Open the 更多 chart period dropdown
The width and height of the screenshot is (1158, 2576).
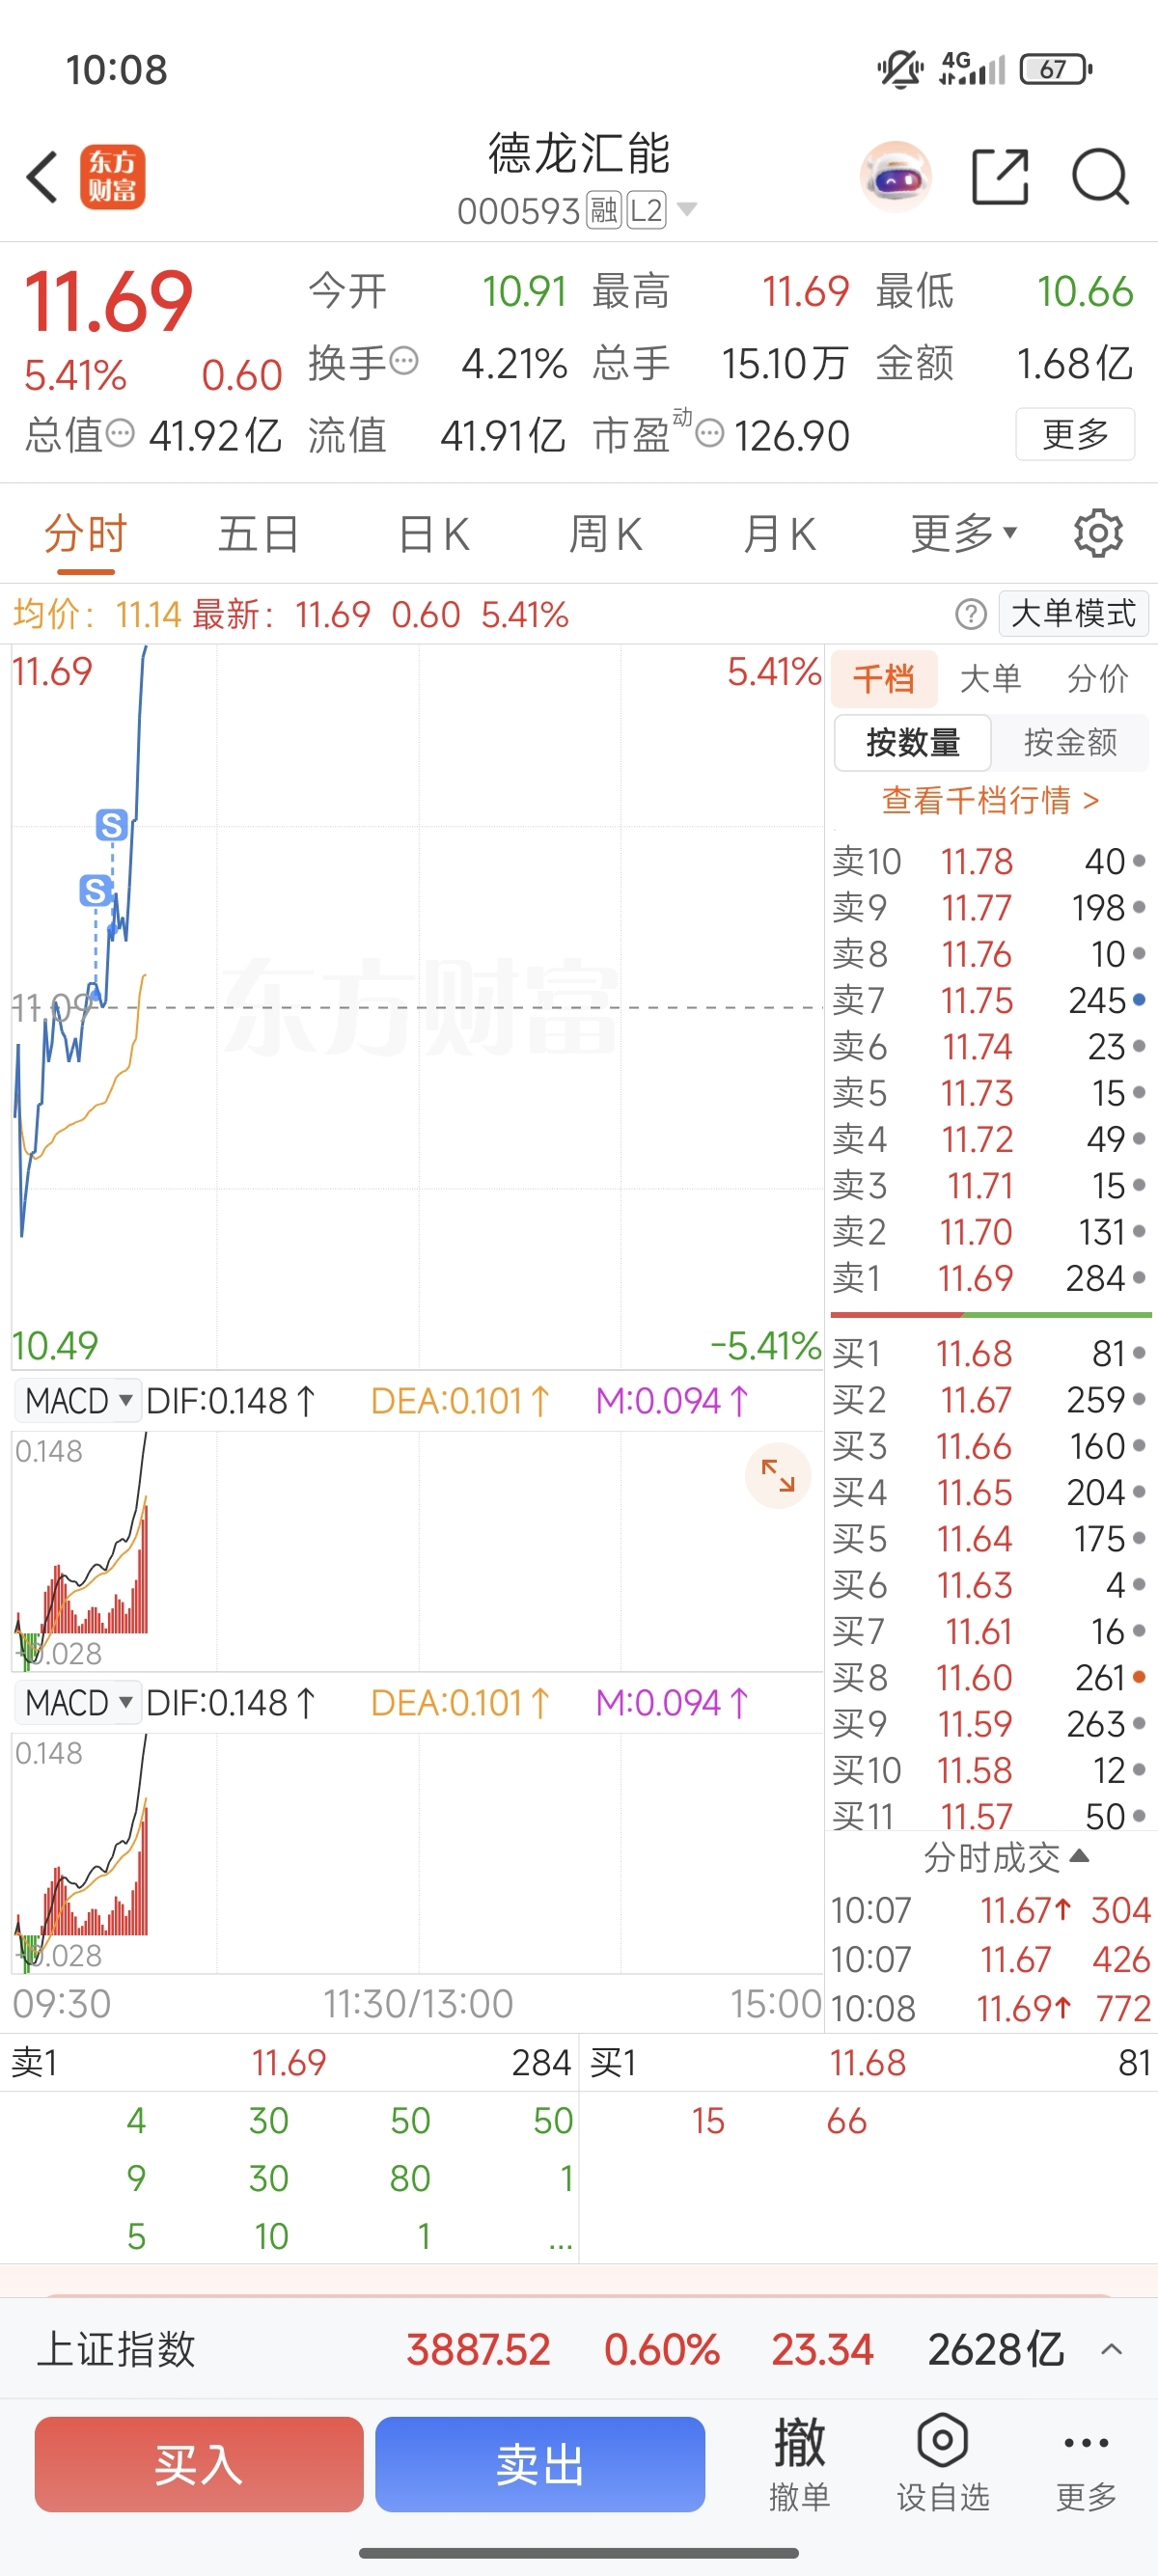(x=964, y=533)
